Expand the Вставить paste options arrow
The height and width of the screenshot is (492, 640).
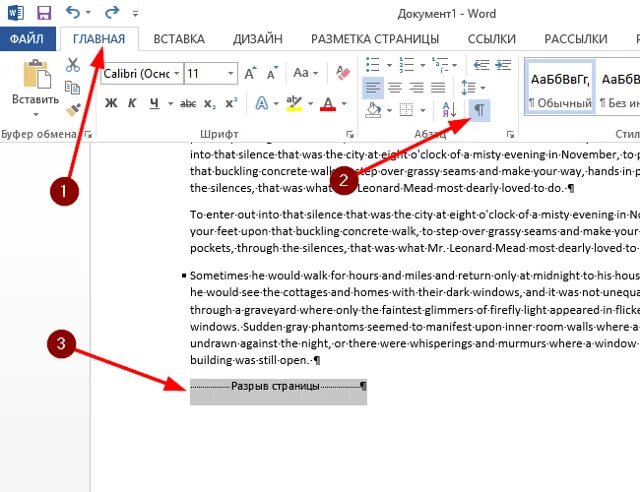tap(36, 114)
